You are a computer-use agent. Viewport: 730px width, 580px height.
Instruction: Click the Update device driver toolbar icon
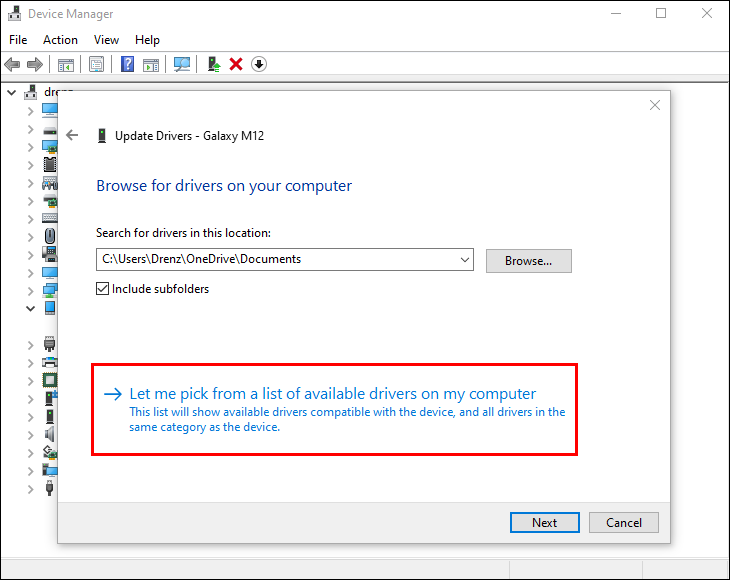pyautogui.click(x=214, y=64)
